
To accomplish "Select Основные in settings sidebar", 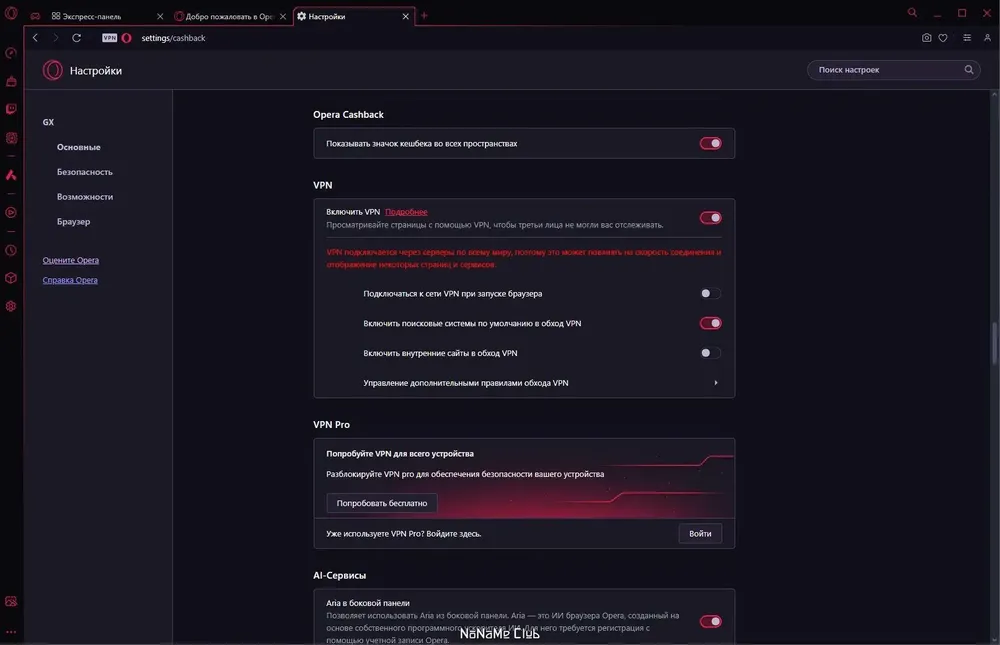I will pos(78,147).
